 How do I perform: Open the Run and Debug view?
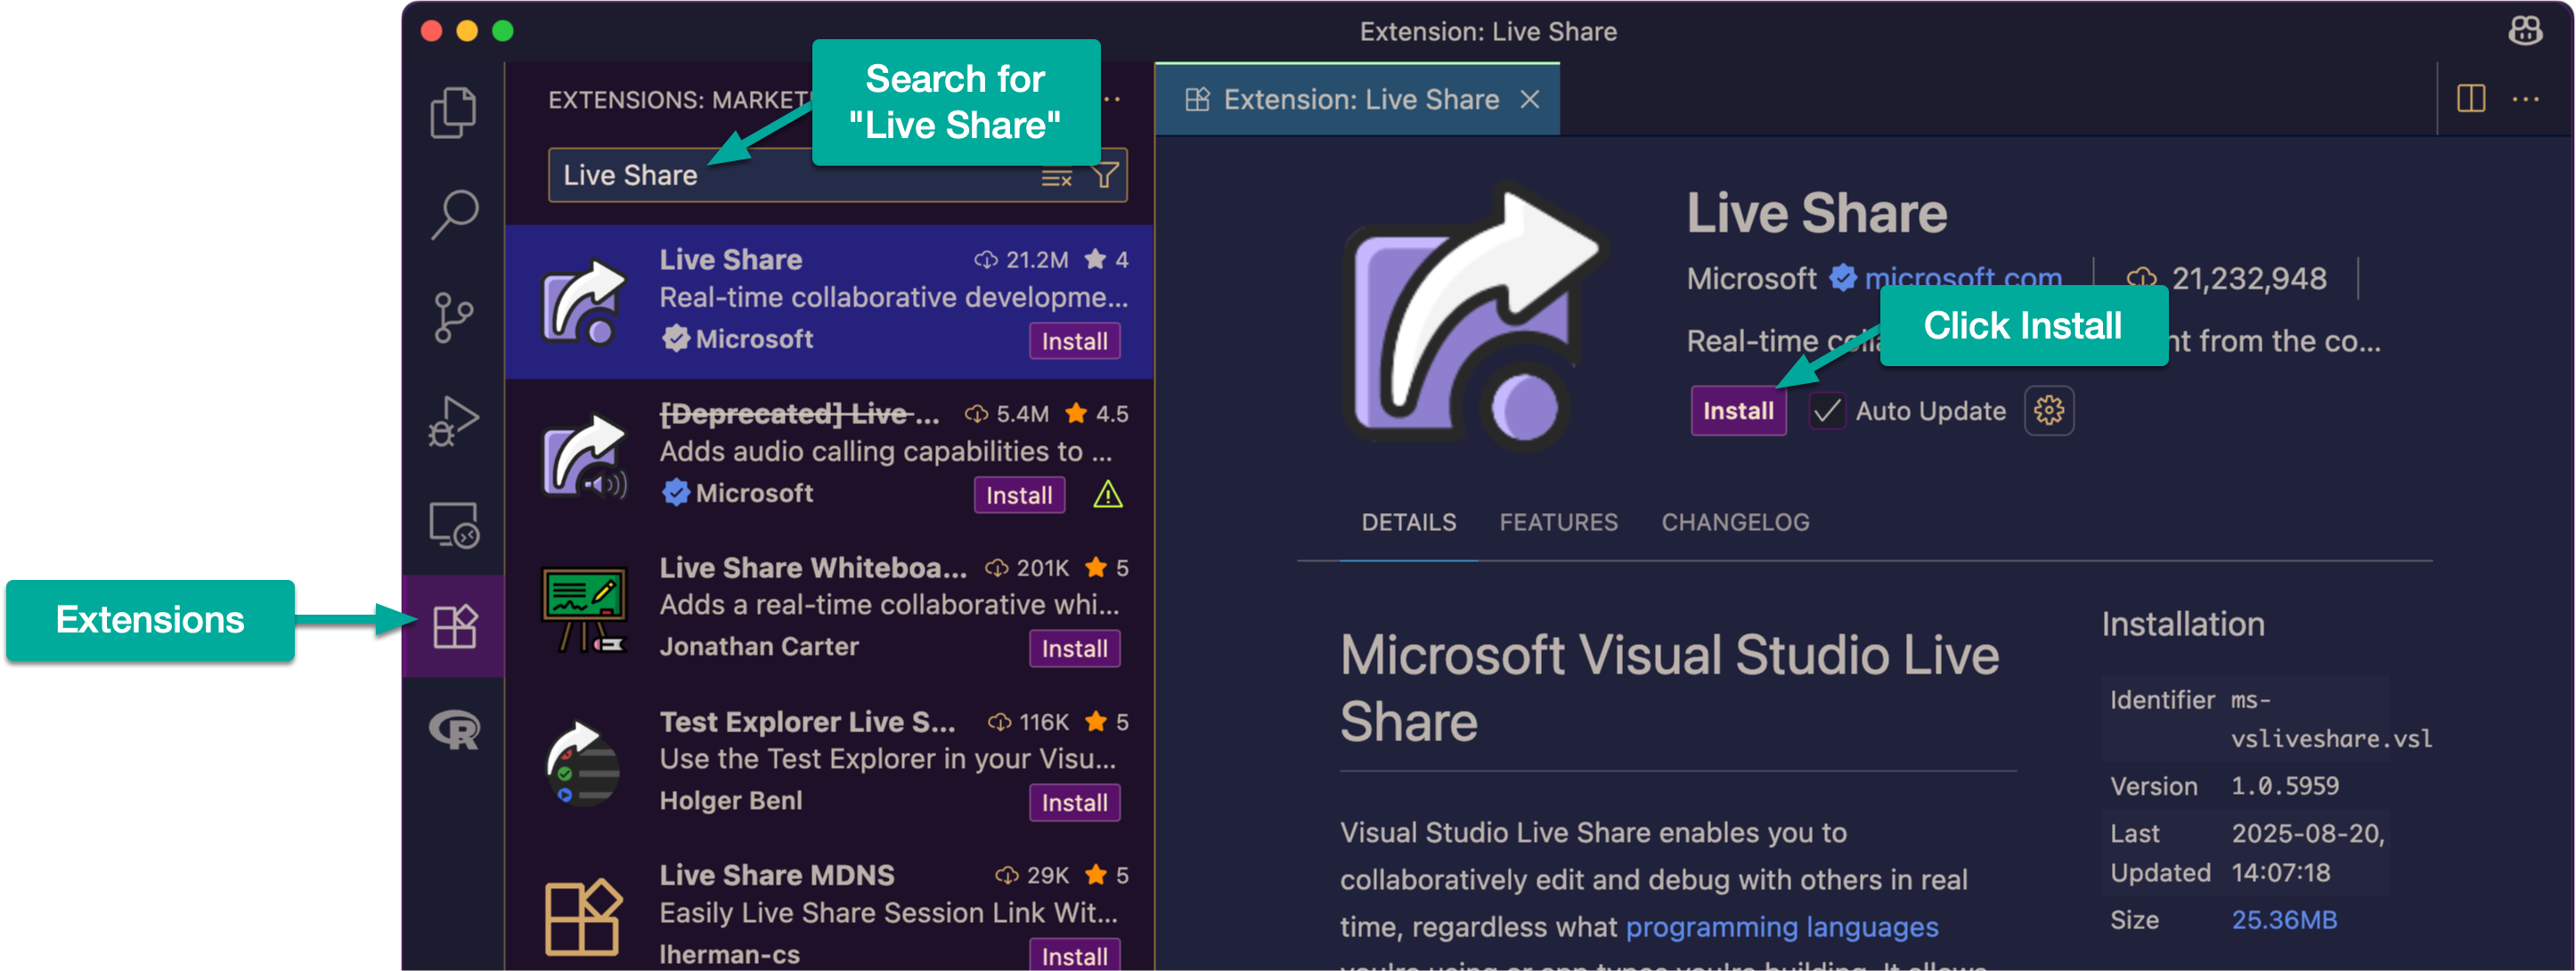pos(453,421)
